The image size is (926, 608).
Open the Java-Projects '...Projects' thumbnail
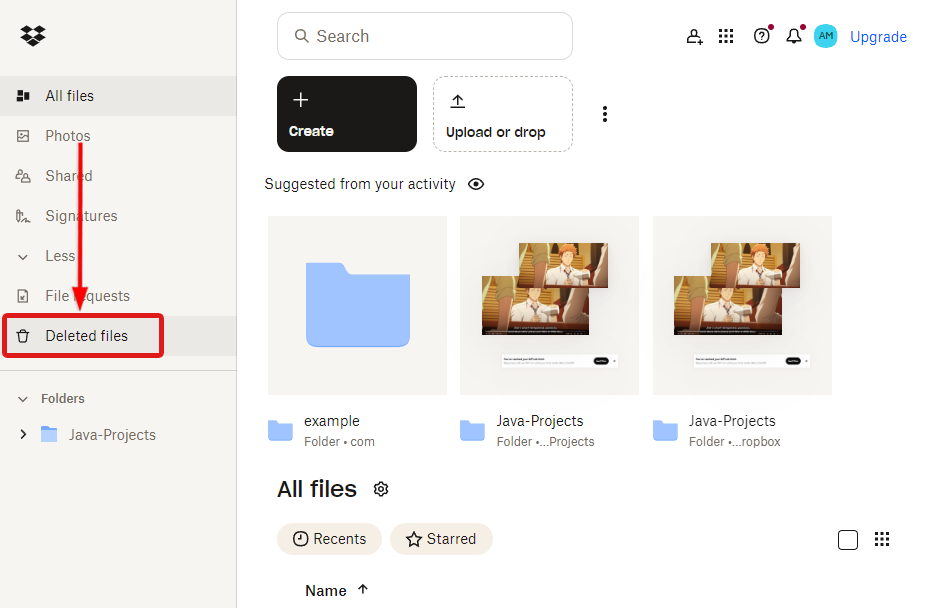(549, 305)
